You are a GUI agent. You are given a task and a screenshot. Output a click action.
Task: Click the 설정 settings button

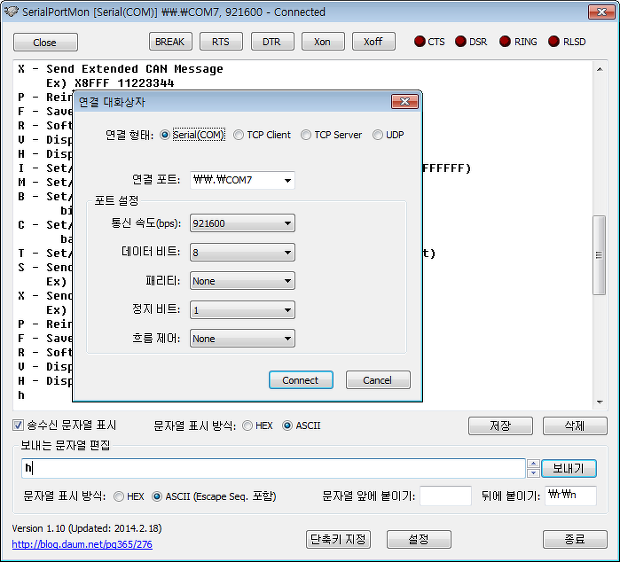pos(419,539)
